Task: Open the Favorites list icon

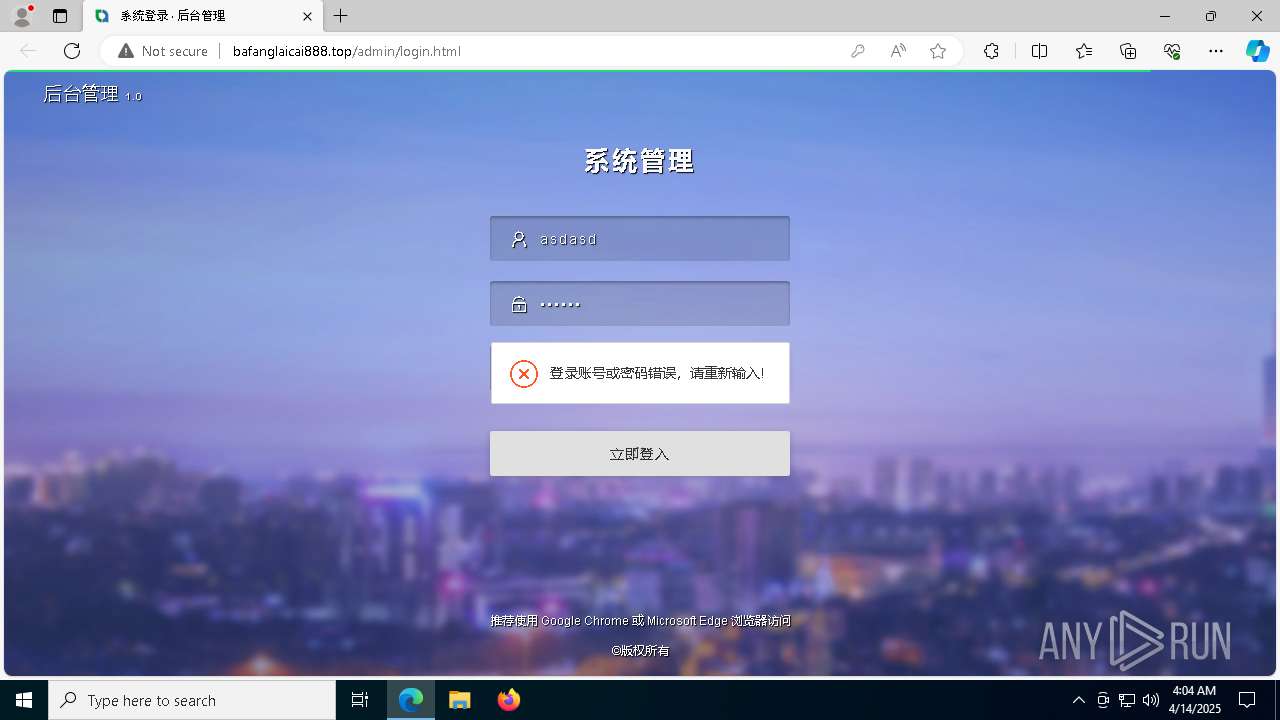Action: (x=1084, y=51)
